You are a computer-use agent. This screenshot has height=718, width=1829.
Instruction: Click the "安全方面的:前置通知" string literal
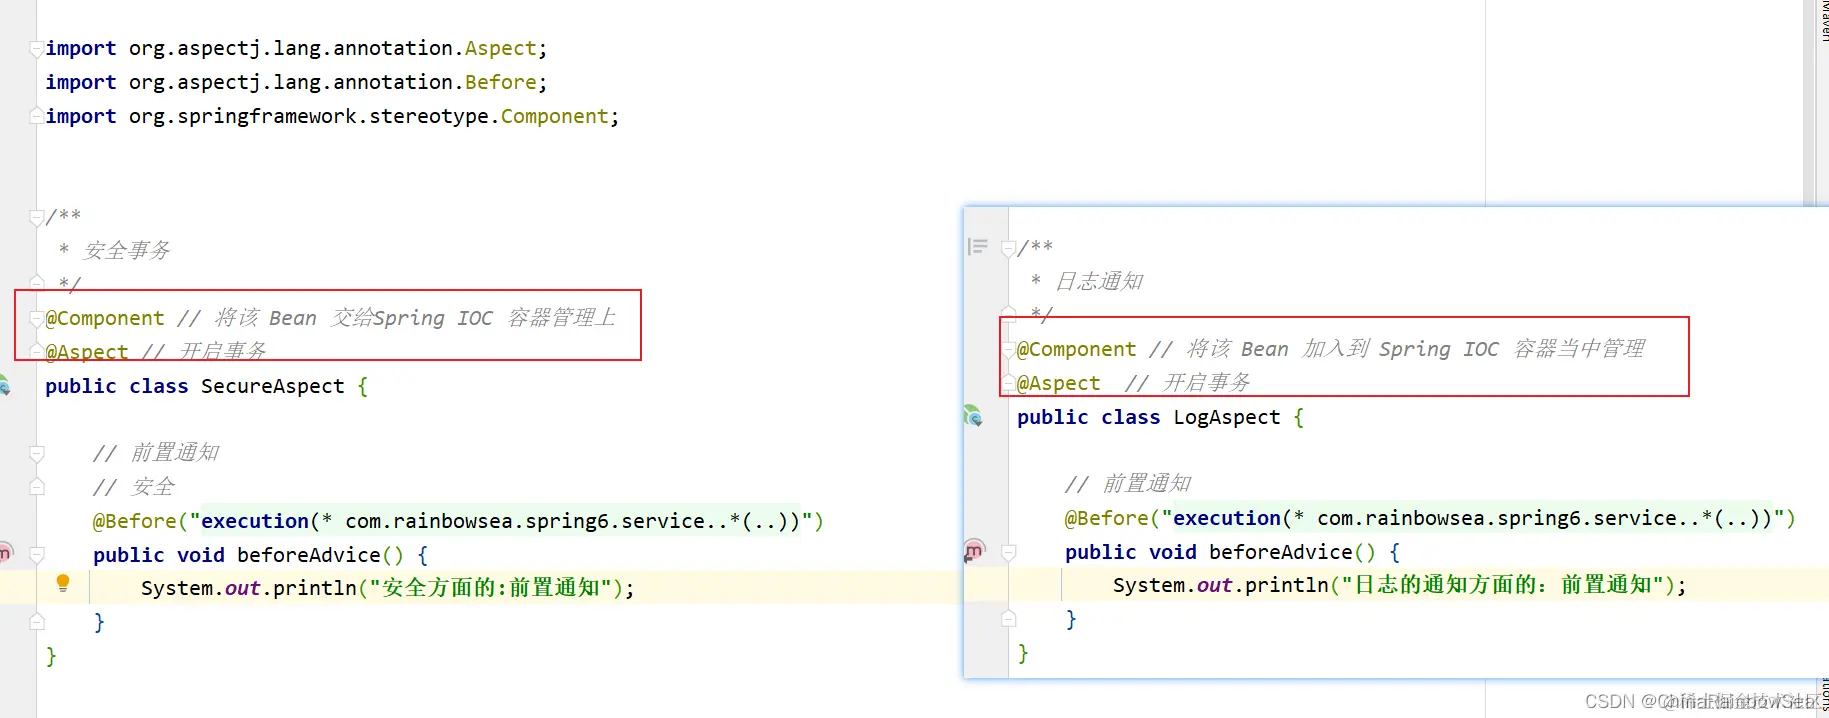pos(490,588)
